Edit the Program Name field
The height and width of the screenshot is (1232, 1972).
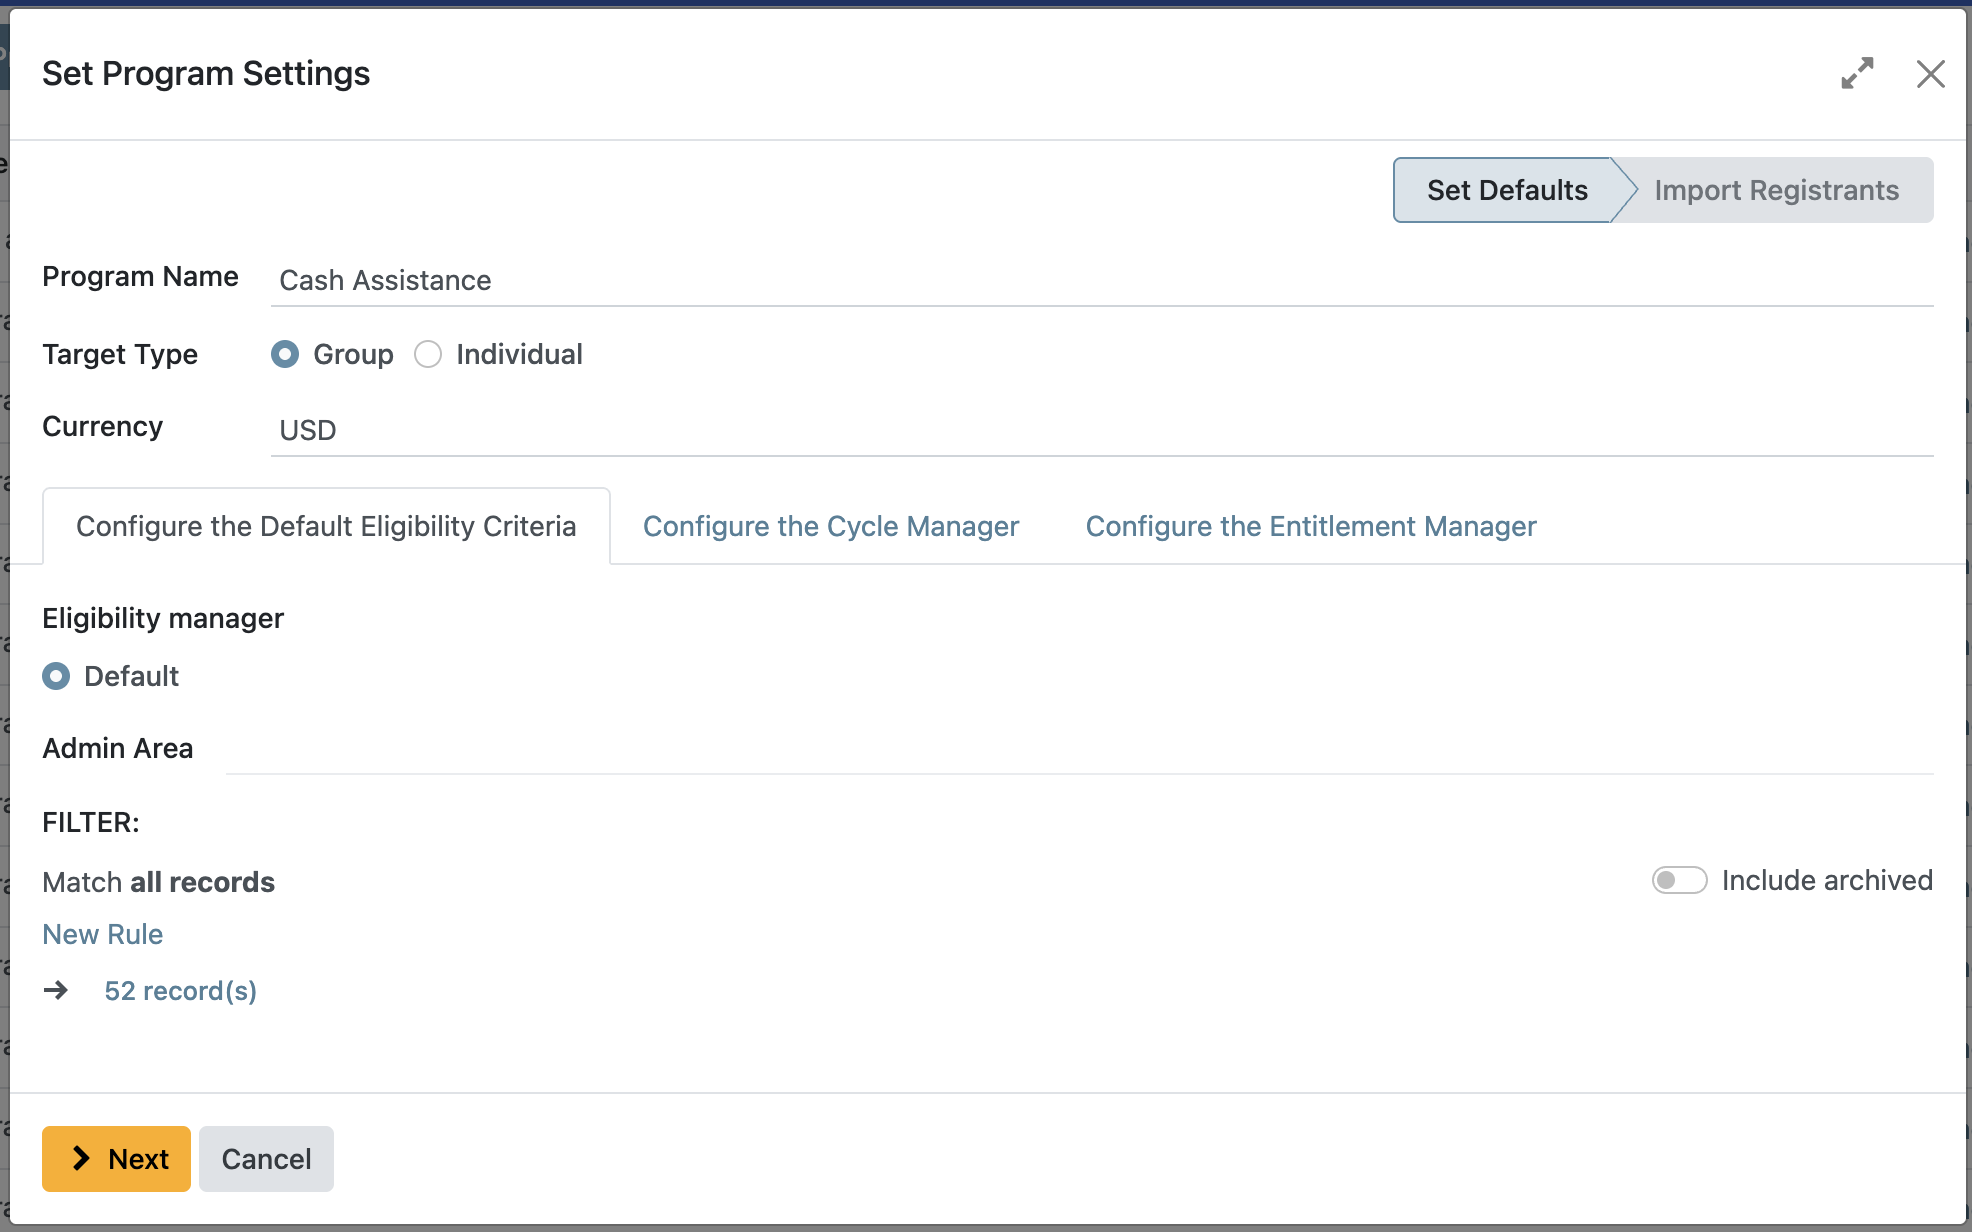click(x=700, y=280)
